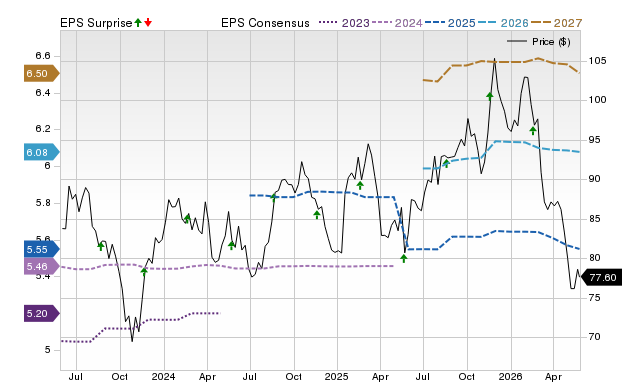The height and width of the screenshot is (382, 640).
Task: Click the 70 price axis label
Action: pyautogui.click(x=594, y=337)
